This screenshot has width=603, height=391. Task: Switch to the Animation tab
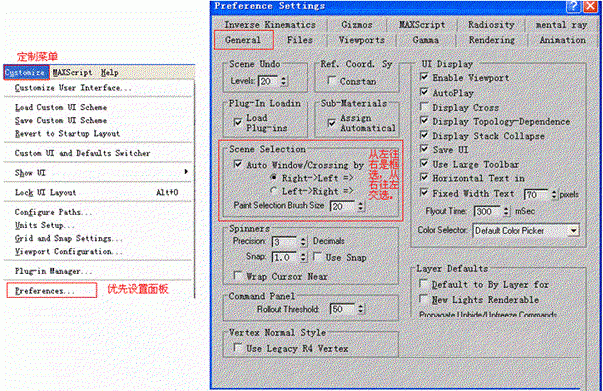pos(562,40)
